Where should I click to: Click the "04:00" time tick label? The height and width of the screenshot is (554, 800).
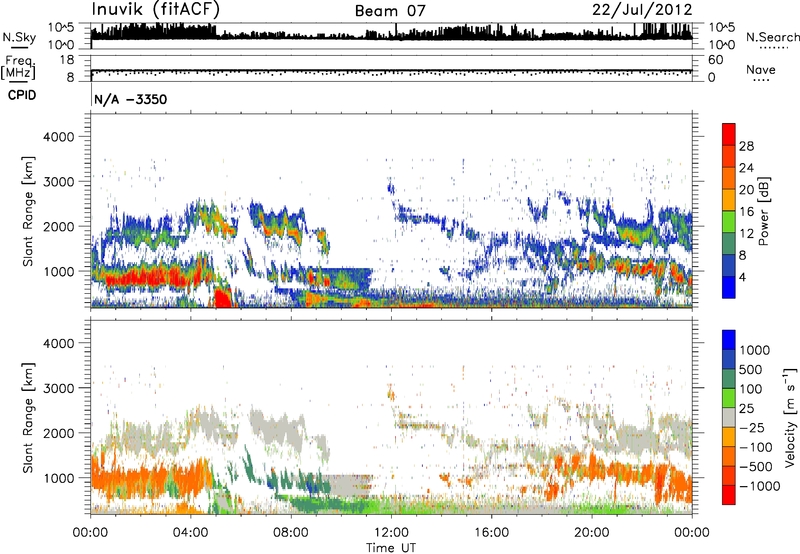pos(190,532)
